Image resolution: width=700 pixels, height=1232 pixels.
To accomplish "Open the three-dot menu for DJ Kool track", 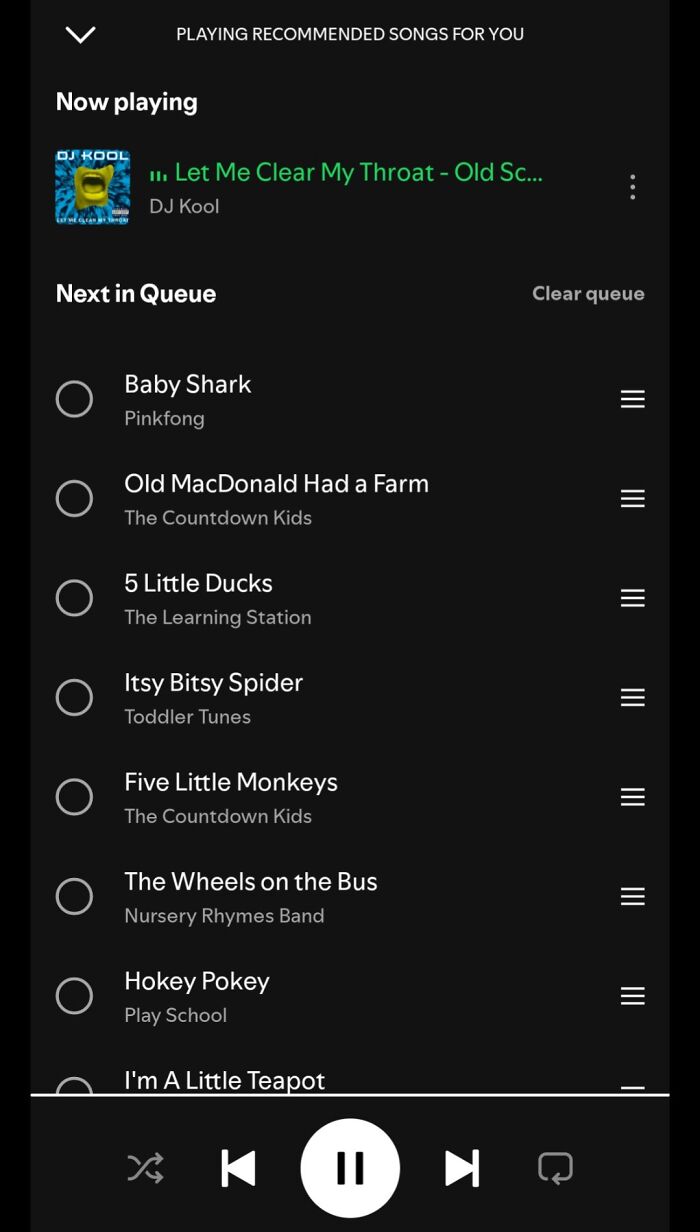I will pyautogui.click(x=632, y=187).
